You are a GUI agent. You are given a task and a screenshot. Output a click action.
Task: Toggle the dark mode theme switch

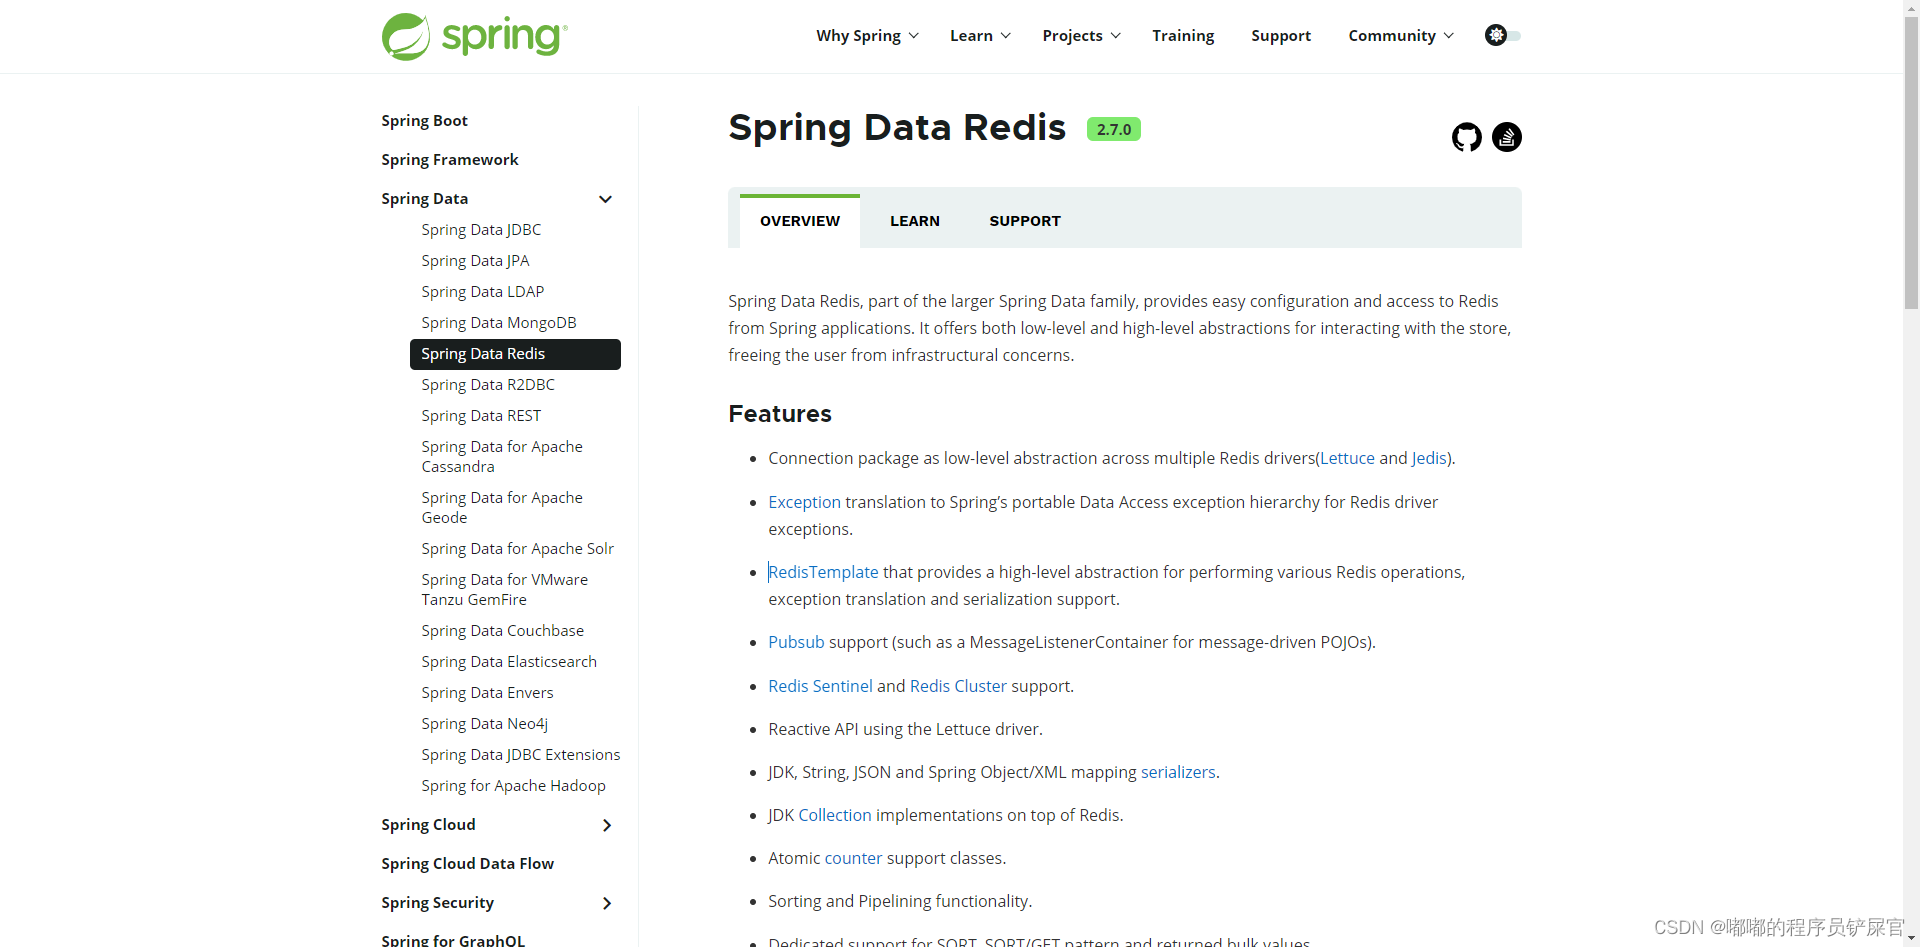(x=1503, y=35)
